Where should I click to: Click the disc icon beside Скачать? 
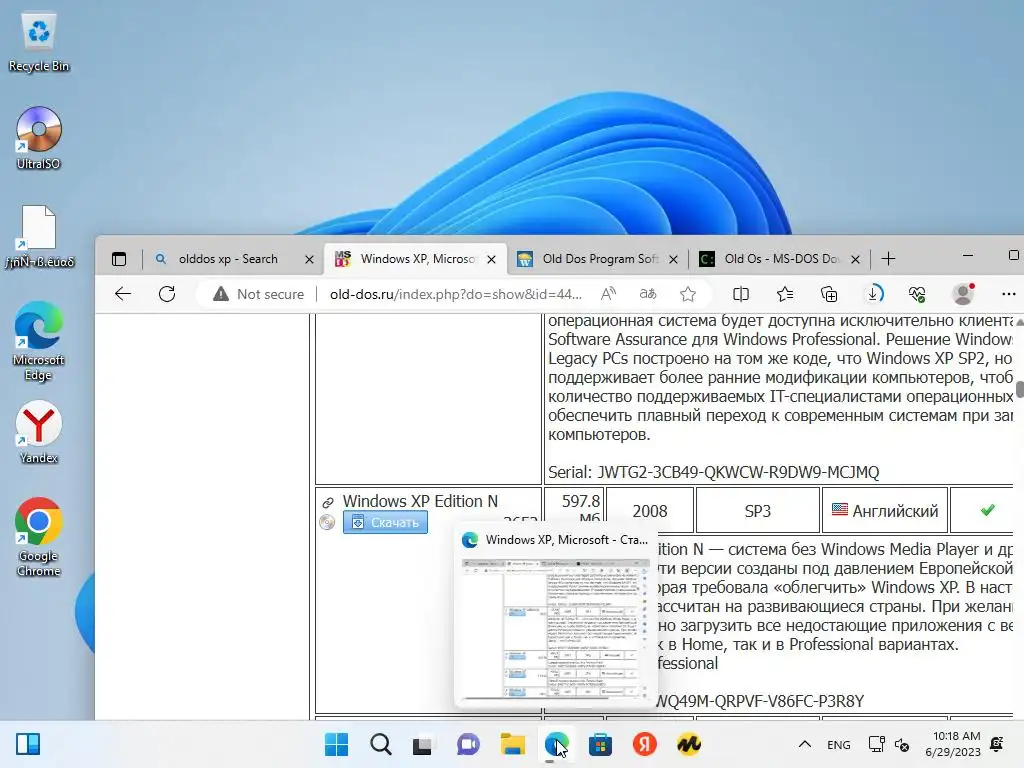[x=327, y=522]
